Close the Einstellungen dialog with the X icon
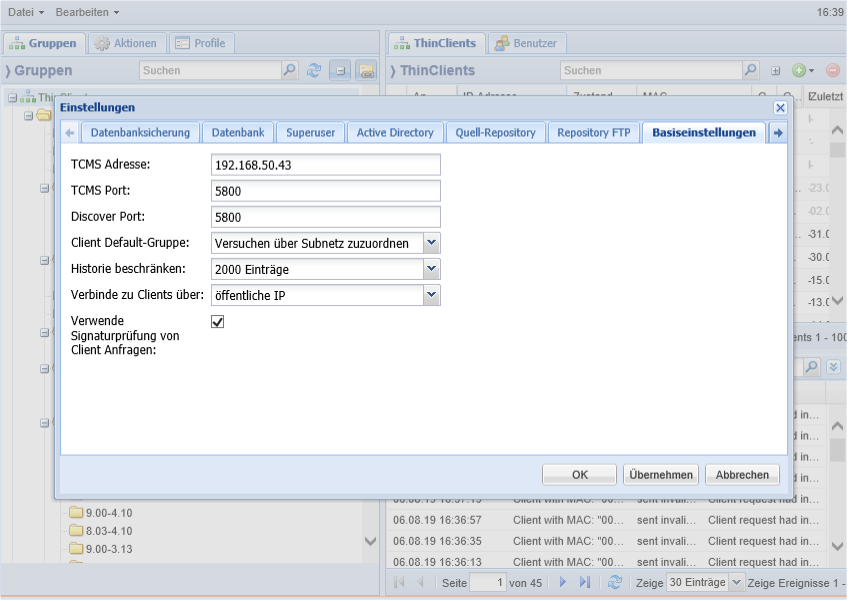 (x=780, y=107)
